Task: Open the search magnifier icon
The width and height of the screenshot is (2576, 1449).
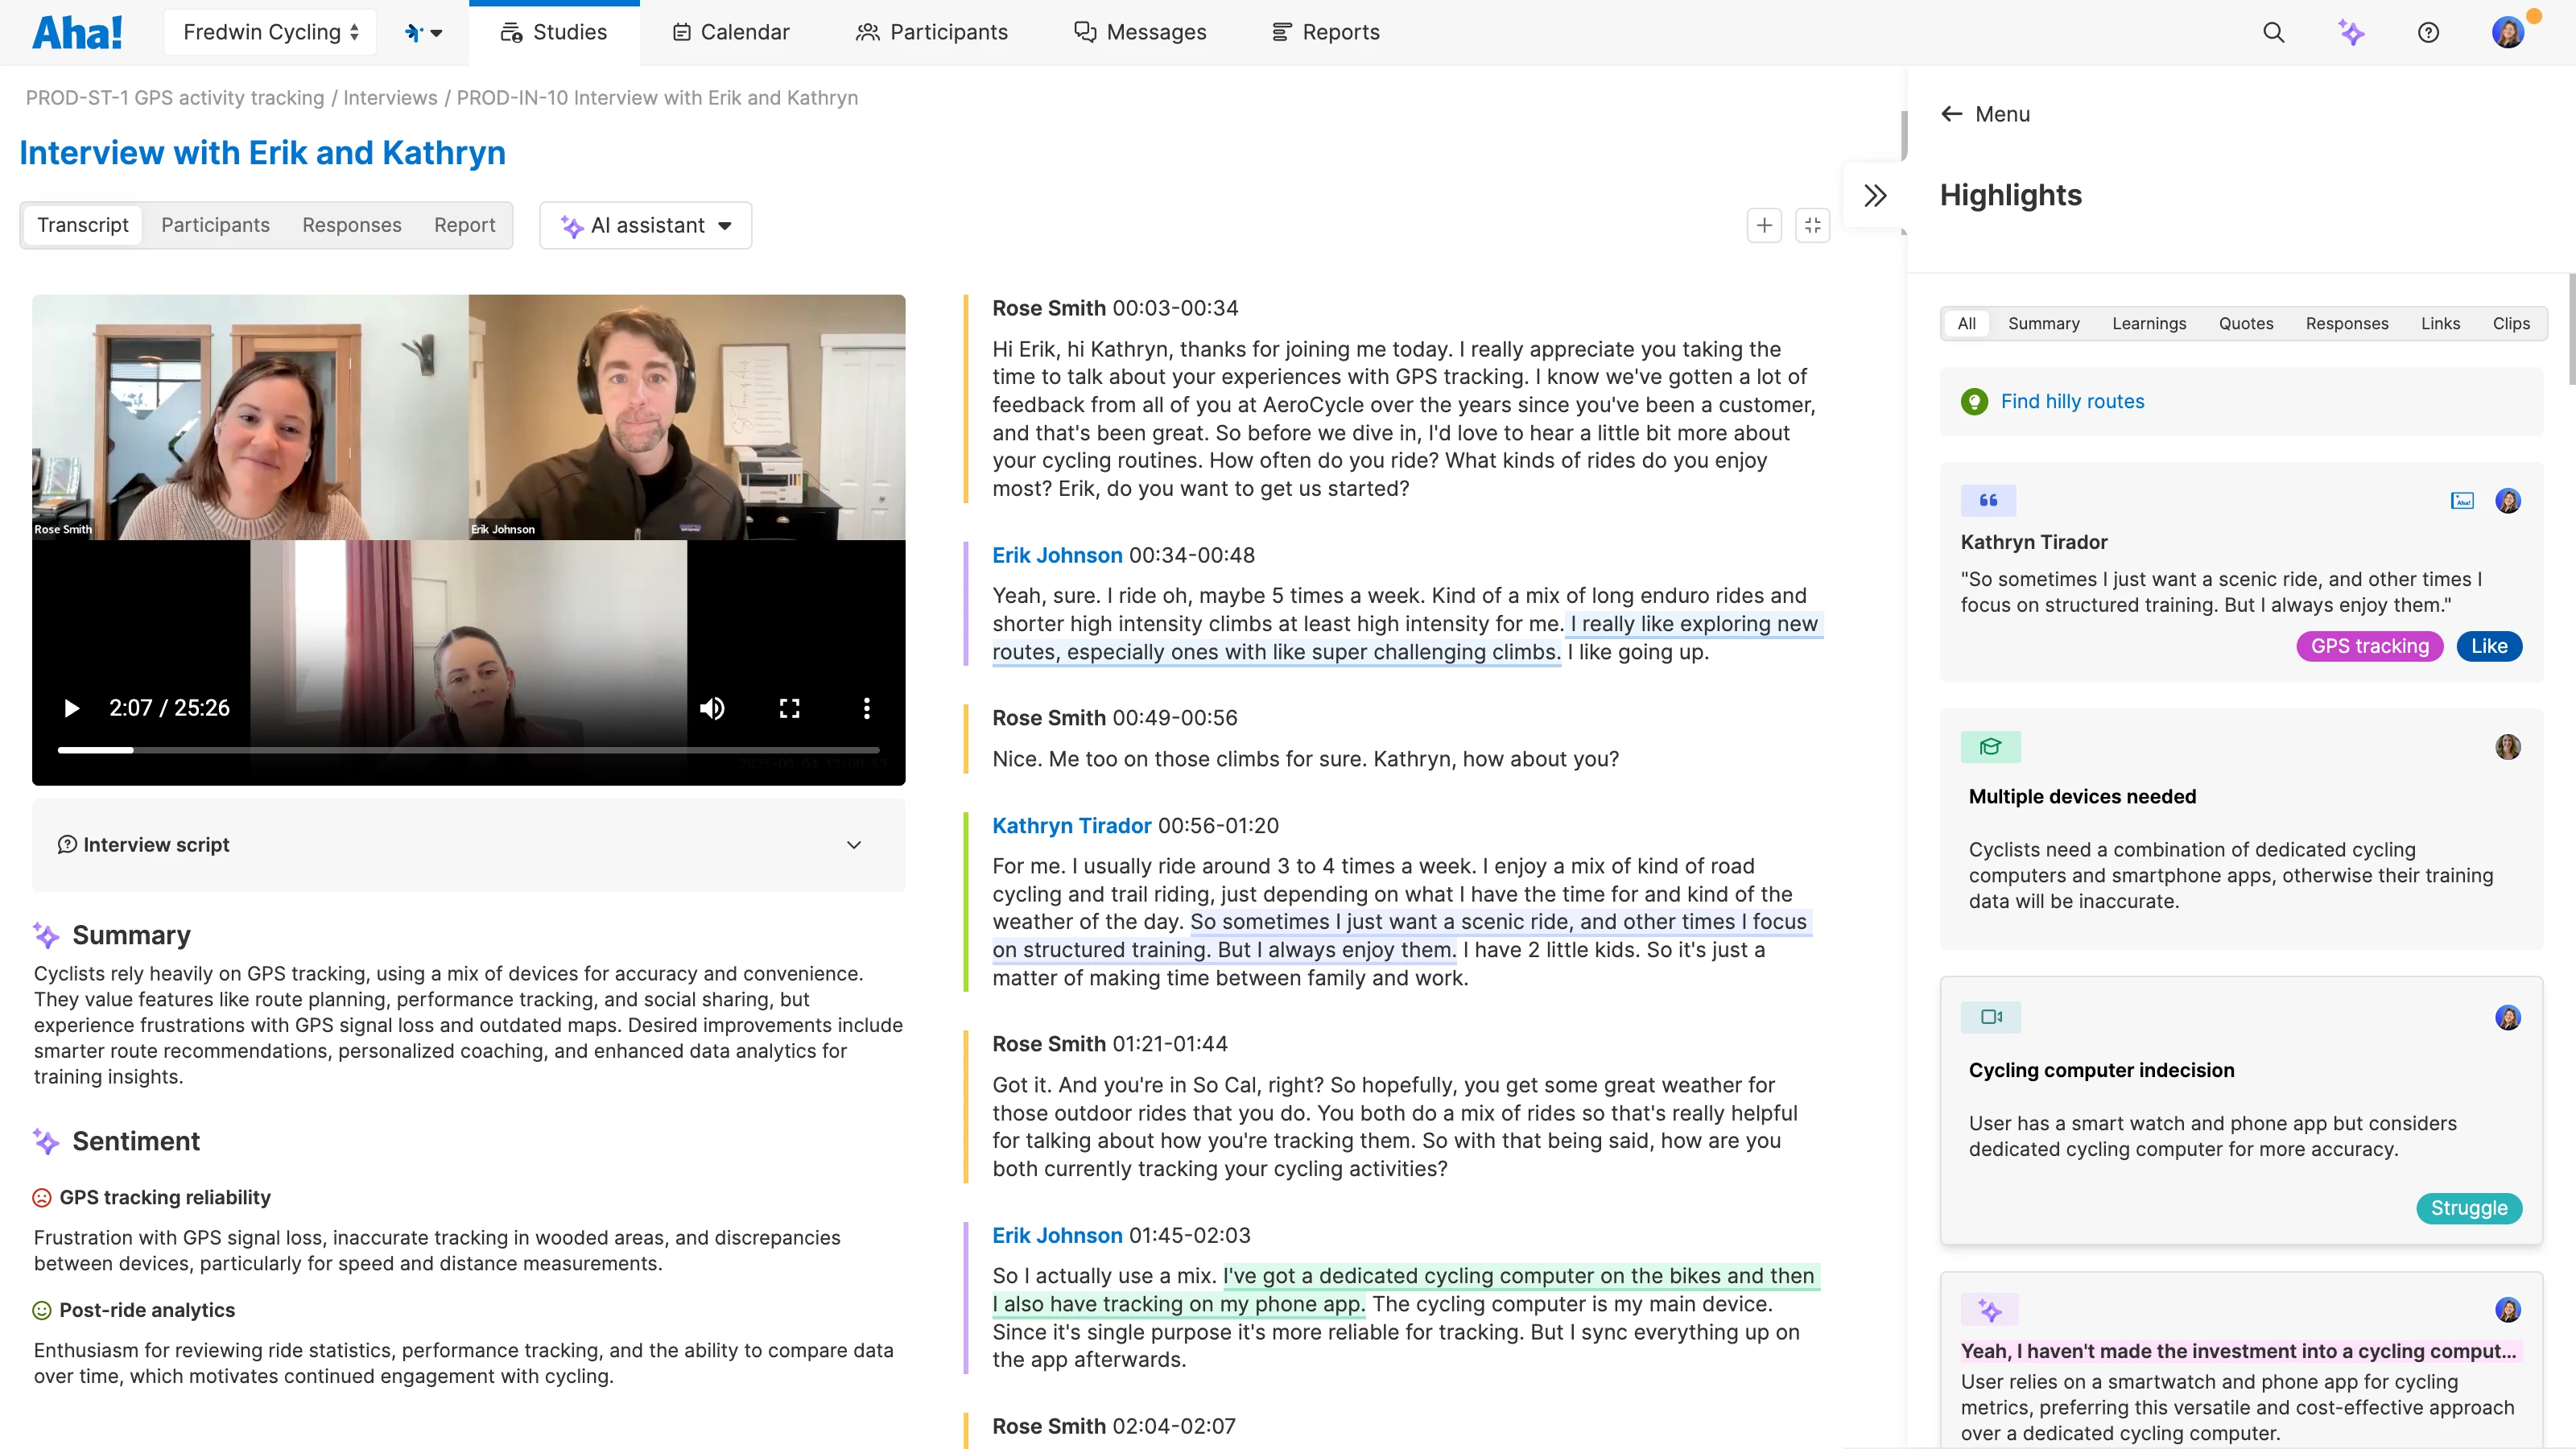Action: [x=2273, y=32]
